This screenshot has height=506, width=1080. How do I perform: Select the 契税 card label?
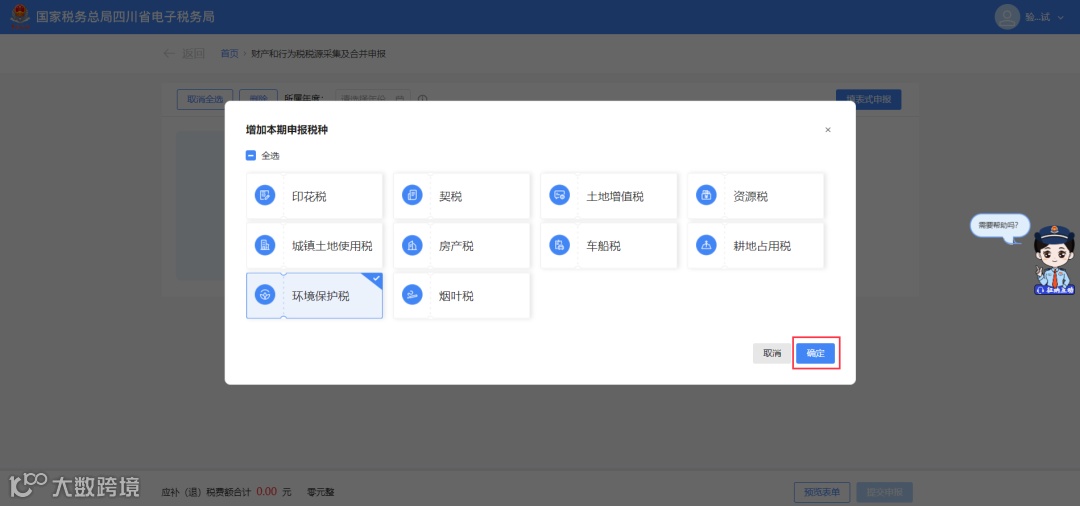[x=450, y=196]
